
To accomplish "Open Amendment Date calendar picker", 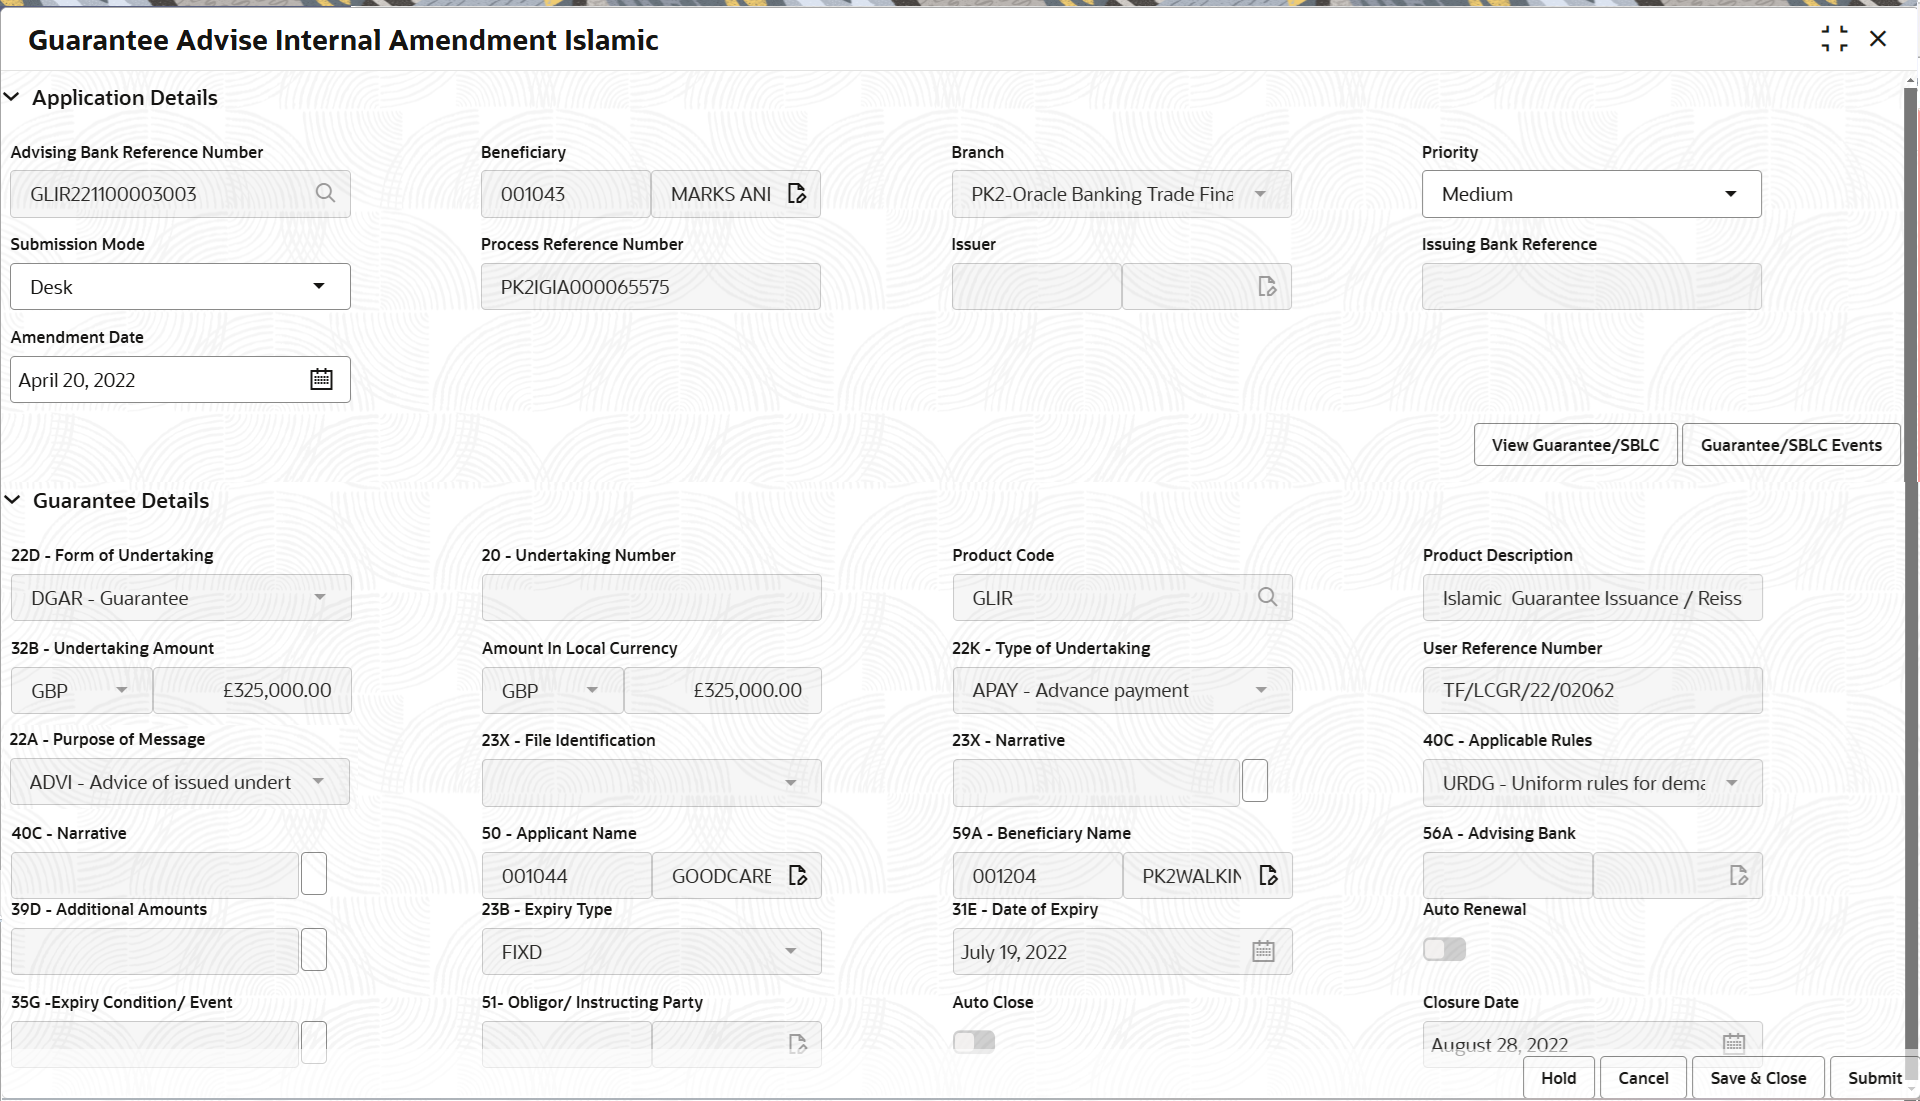I will coord(321,379).
